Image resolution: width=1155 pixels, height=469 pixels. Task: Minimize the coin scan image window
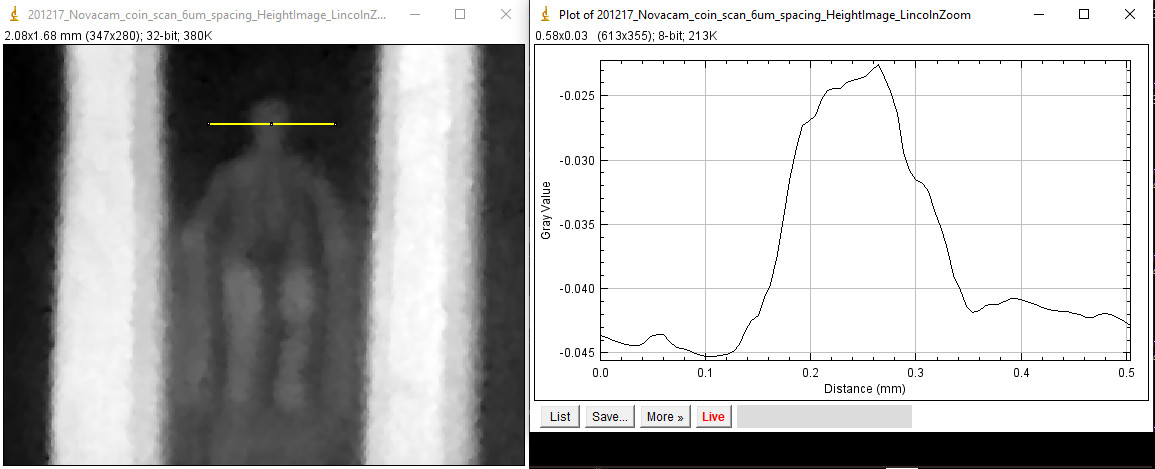pos(414,14)
